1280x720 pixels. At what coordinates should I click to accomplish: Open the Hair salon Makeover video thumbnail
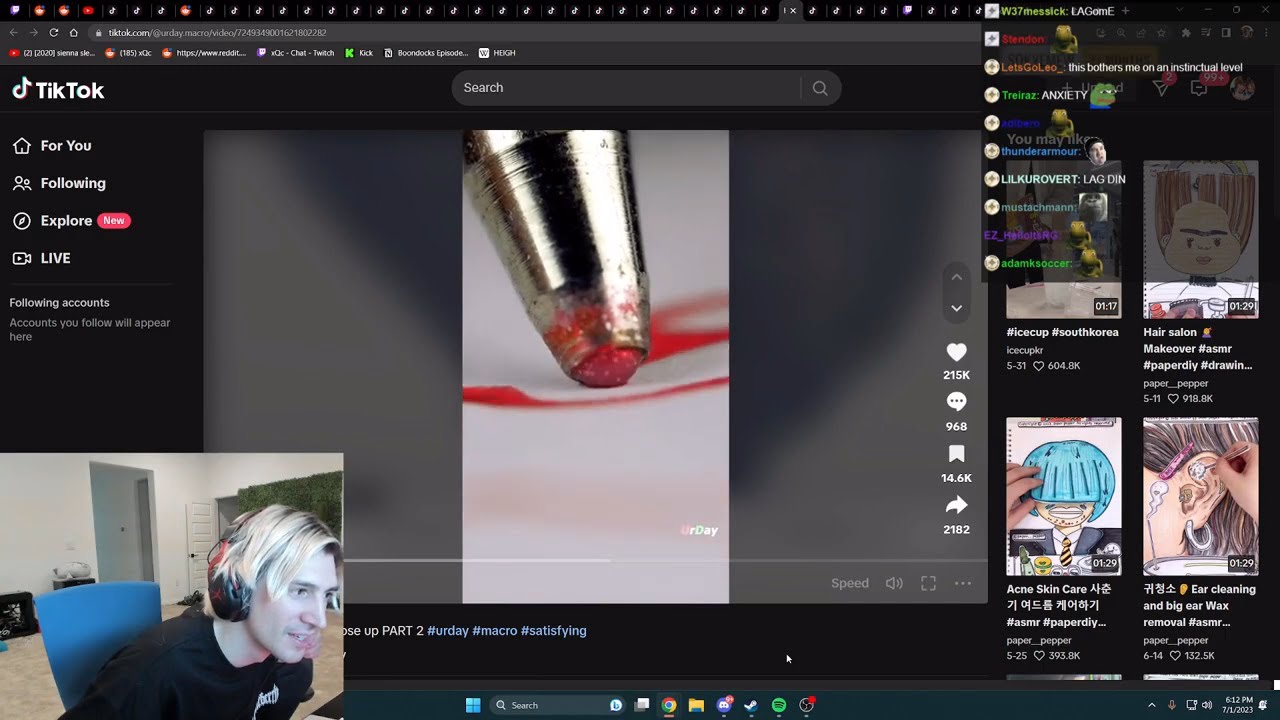pyautogui.click(x=1200, y=240)
